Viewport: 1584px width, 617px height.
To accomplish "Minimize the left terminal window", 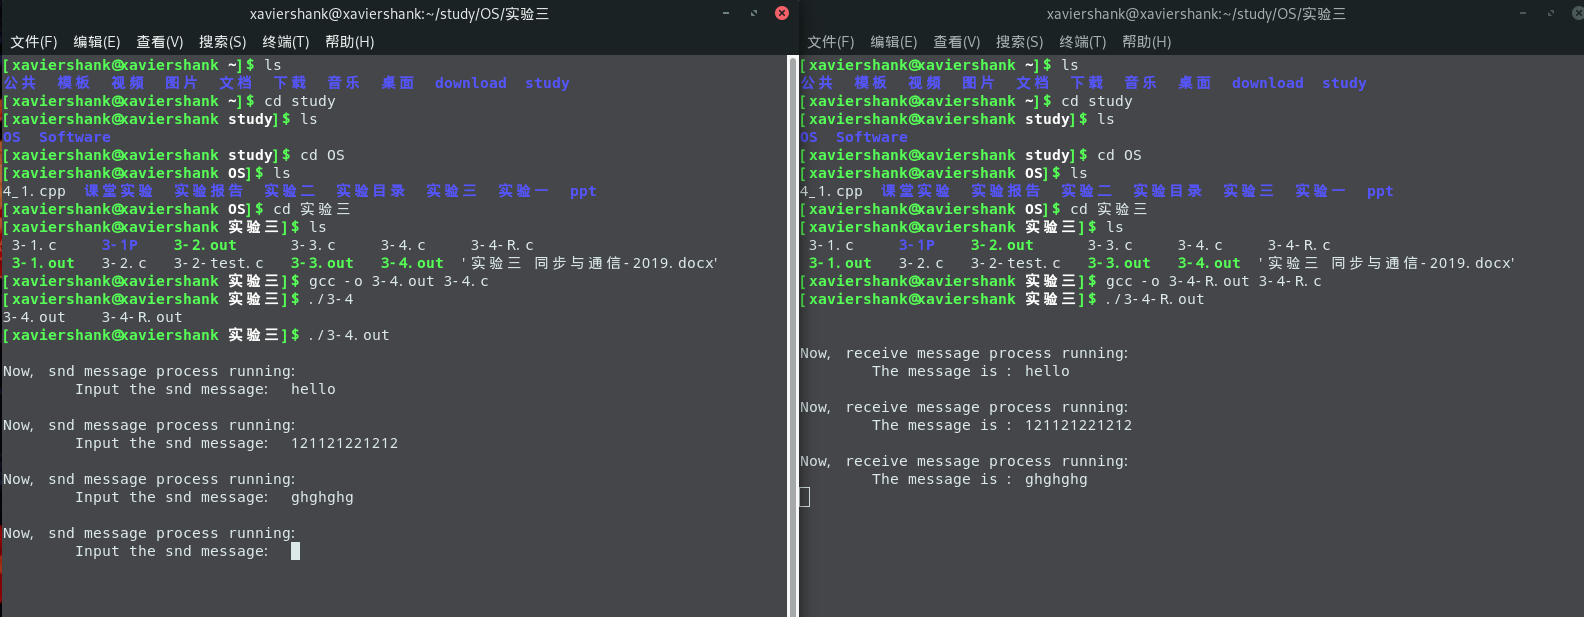I will pyautogui.click(x=726, y=13).
